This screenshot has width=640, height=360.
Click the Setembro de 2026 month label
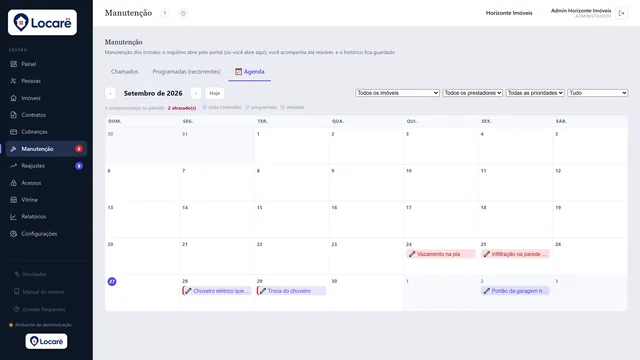pyautogui.click(x=153, y=93)
